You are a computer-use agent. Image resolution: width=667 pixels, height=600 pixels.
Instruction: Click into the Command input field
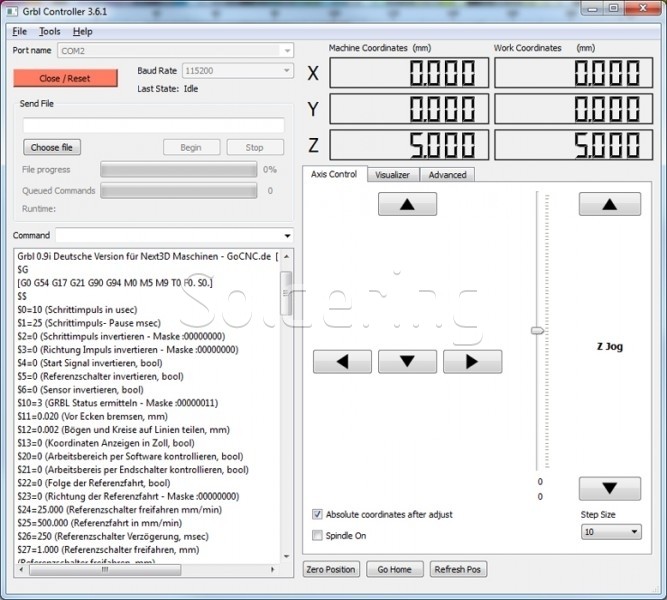(175, 235)
